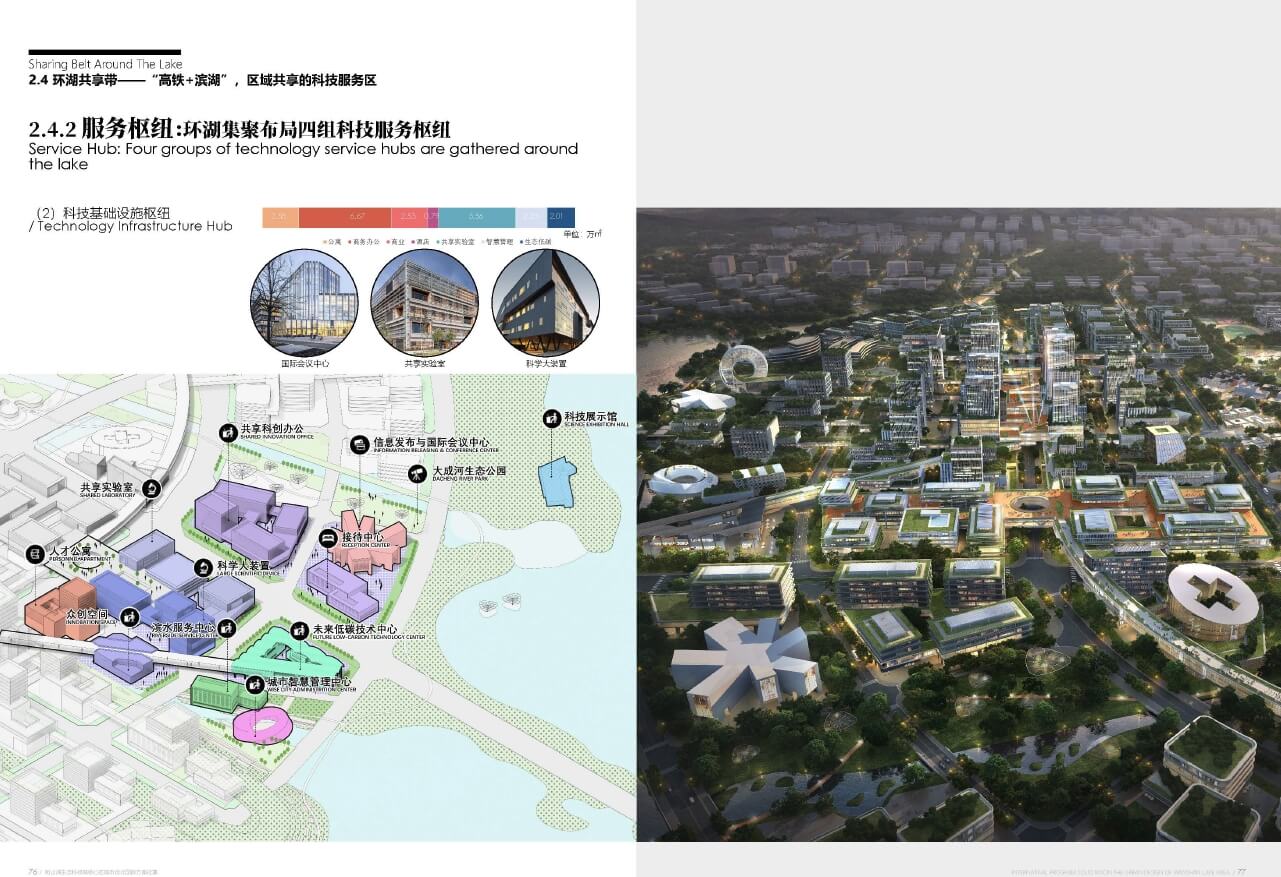
Task: Click the 未来低碳技术中心 map label
Action: [354, 629]
